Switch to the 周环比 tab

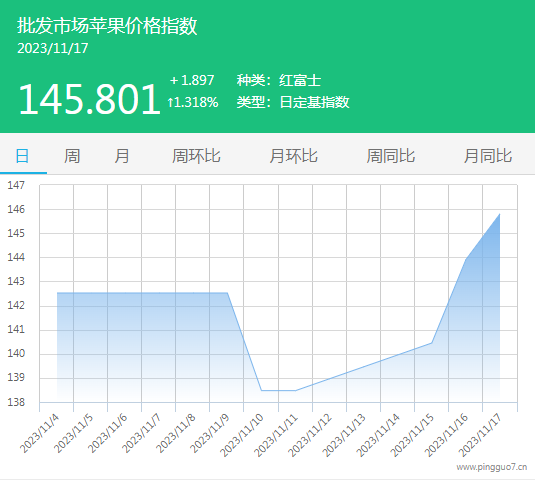[196, 156]
